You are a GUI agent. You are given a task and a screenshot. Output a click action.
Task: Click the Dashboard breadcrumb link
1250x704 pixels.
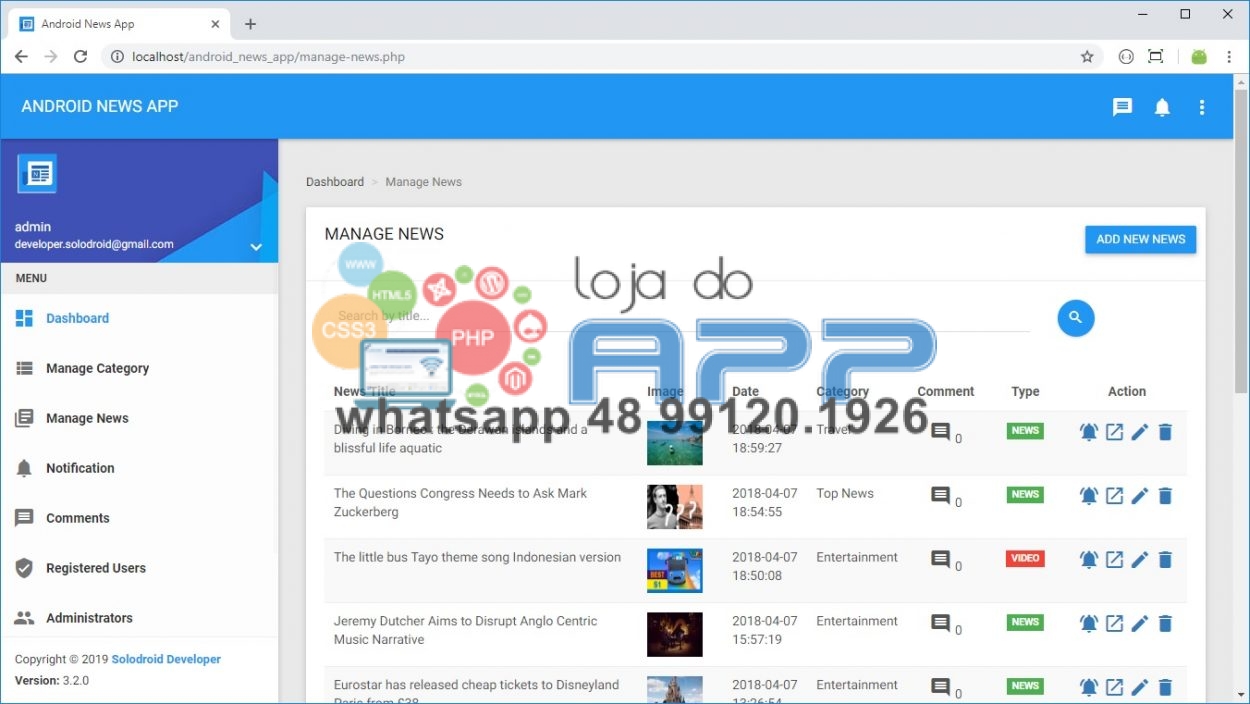click(334, 182)
